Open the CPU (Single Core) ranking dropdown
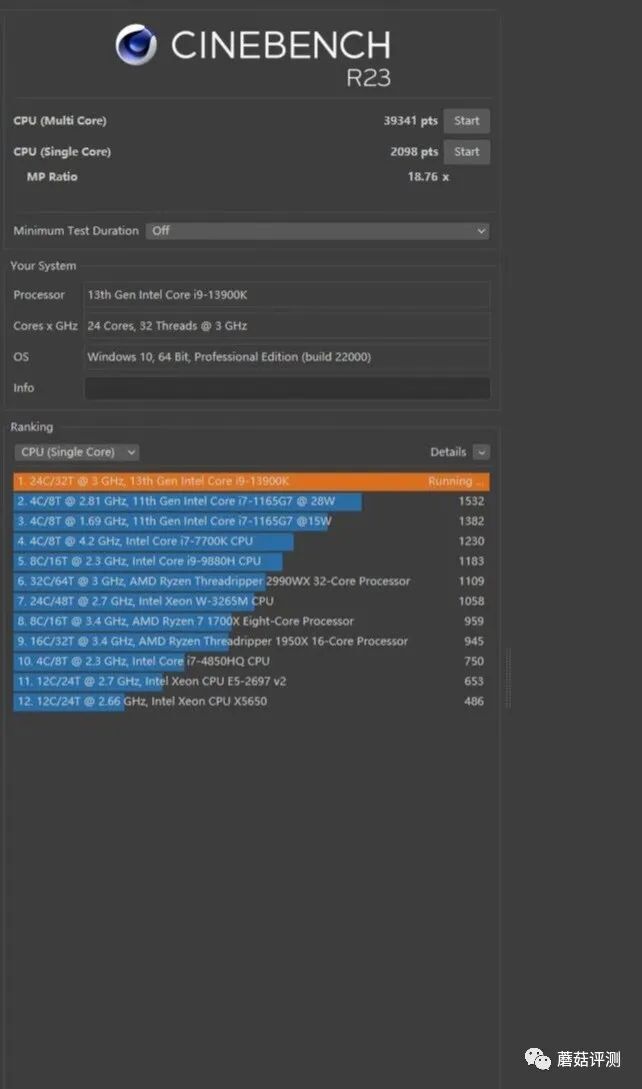 (x=76, y=452)
